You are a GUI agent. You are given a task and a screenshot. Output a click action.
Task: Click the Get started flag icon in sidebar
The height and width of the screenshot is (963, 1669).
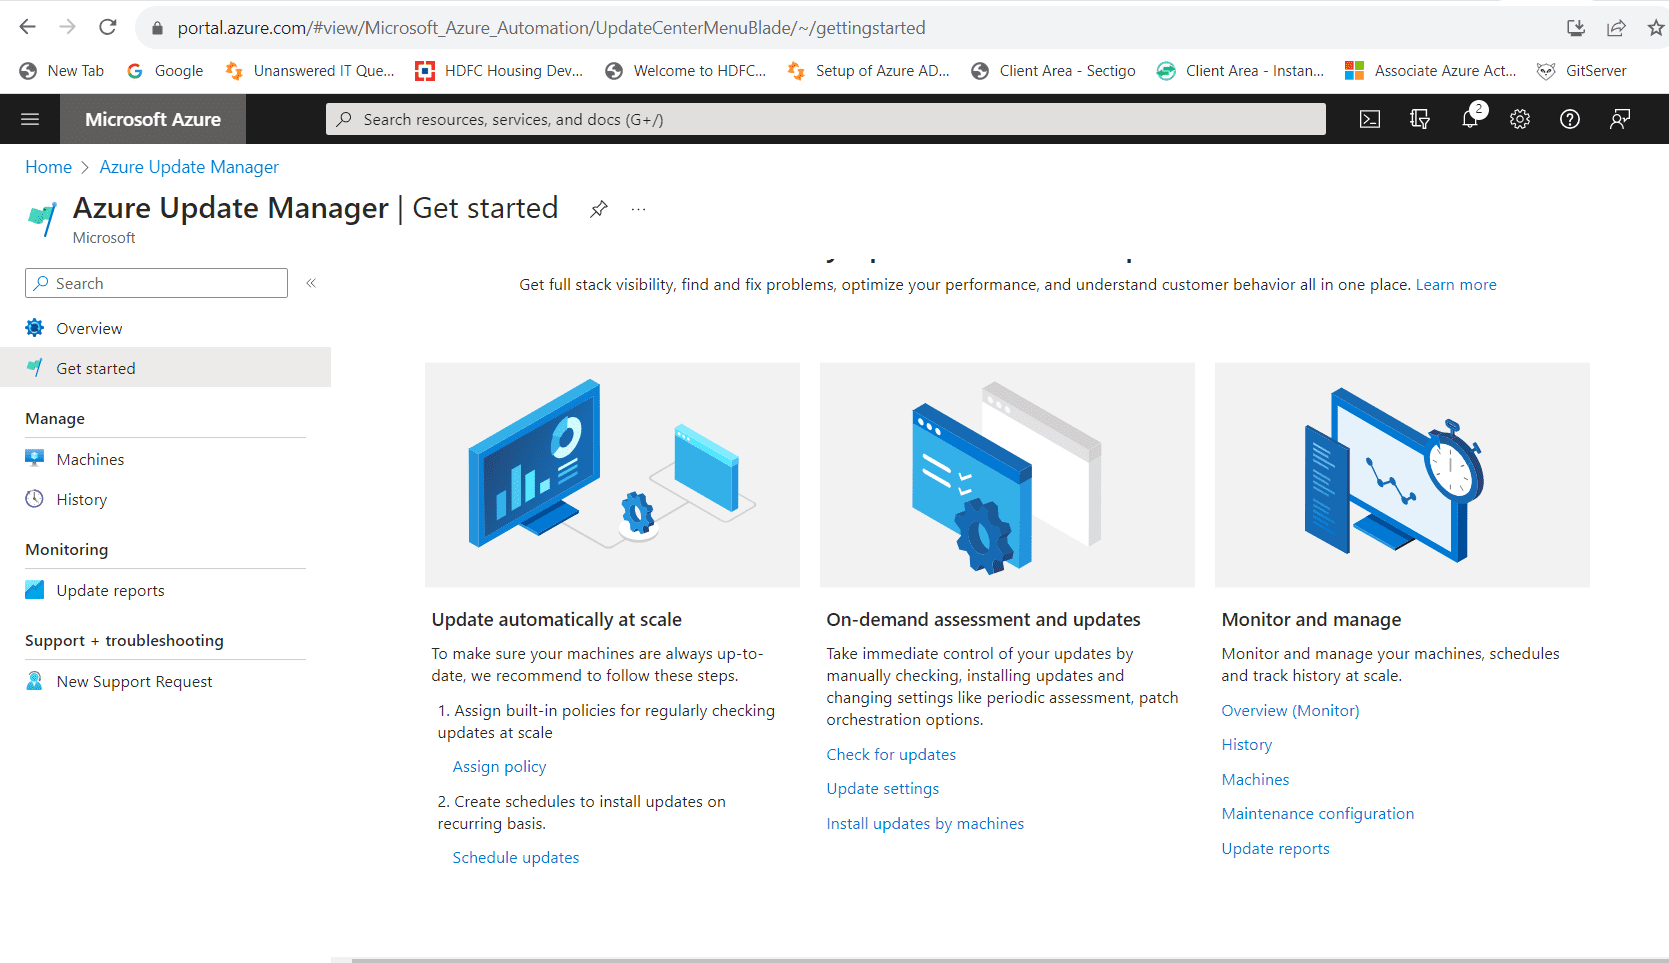pos(35,368)
